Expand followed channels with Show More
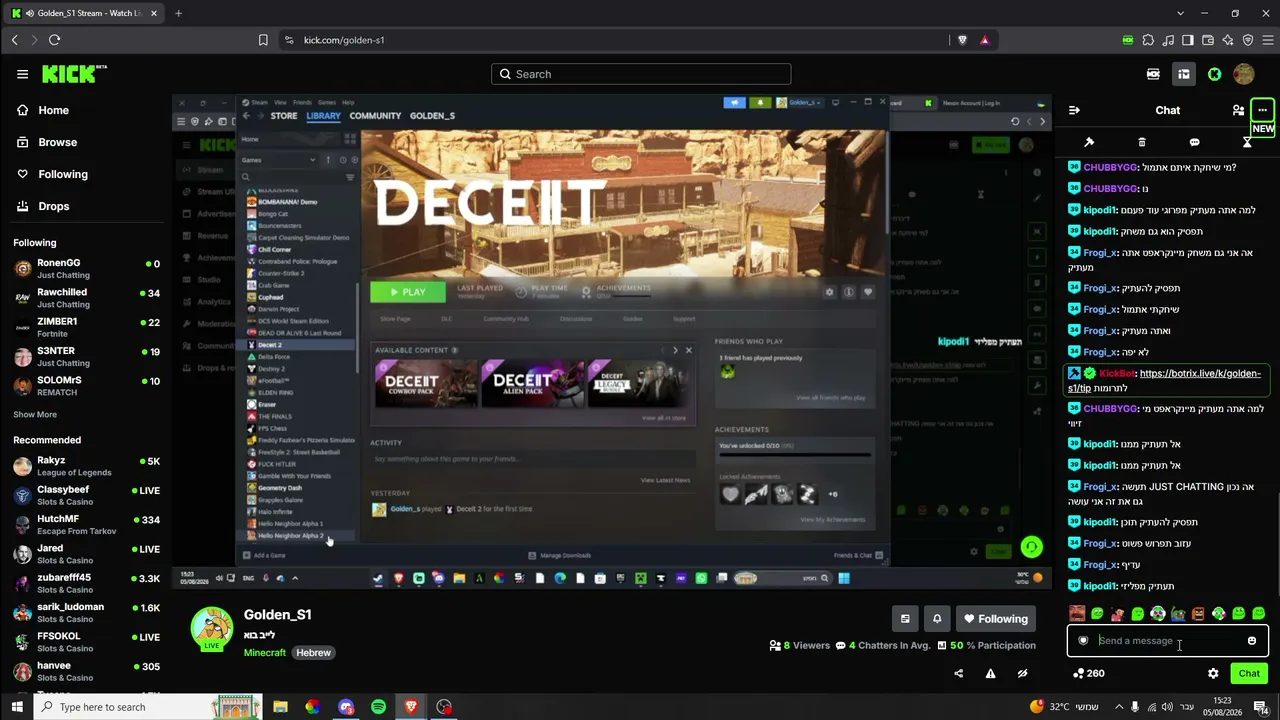The height and width of the screenshot is (720, 1280). 35,414
